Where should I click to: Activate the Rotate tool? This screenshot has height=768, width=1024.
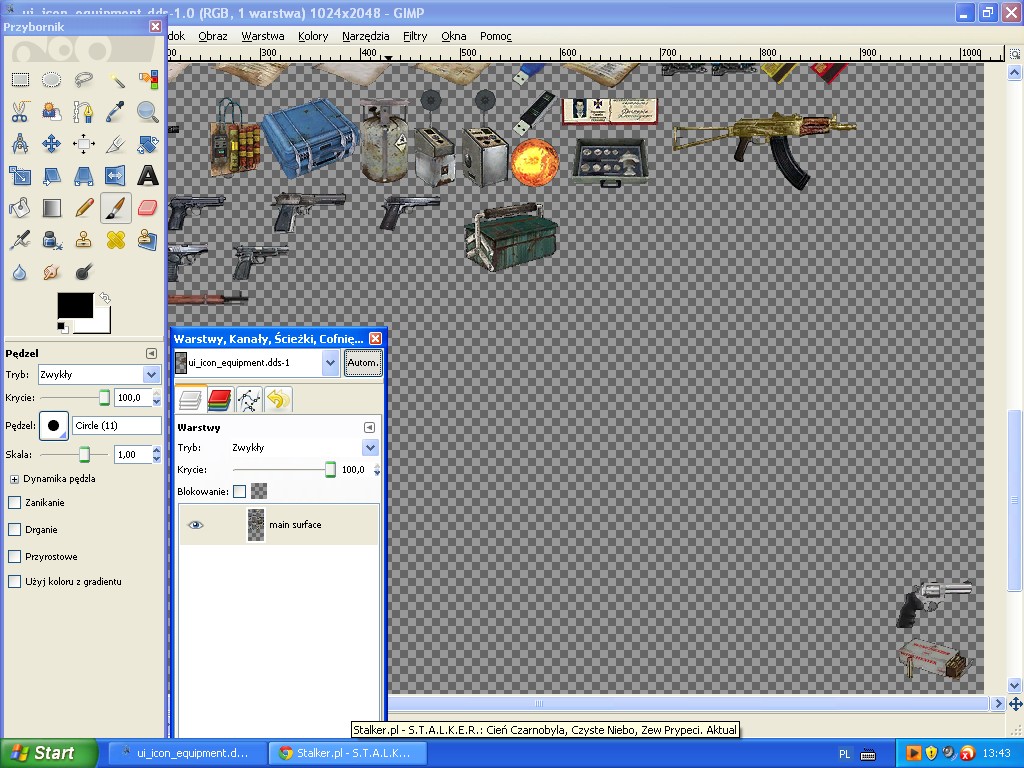pos(148,144)
